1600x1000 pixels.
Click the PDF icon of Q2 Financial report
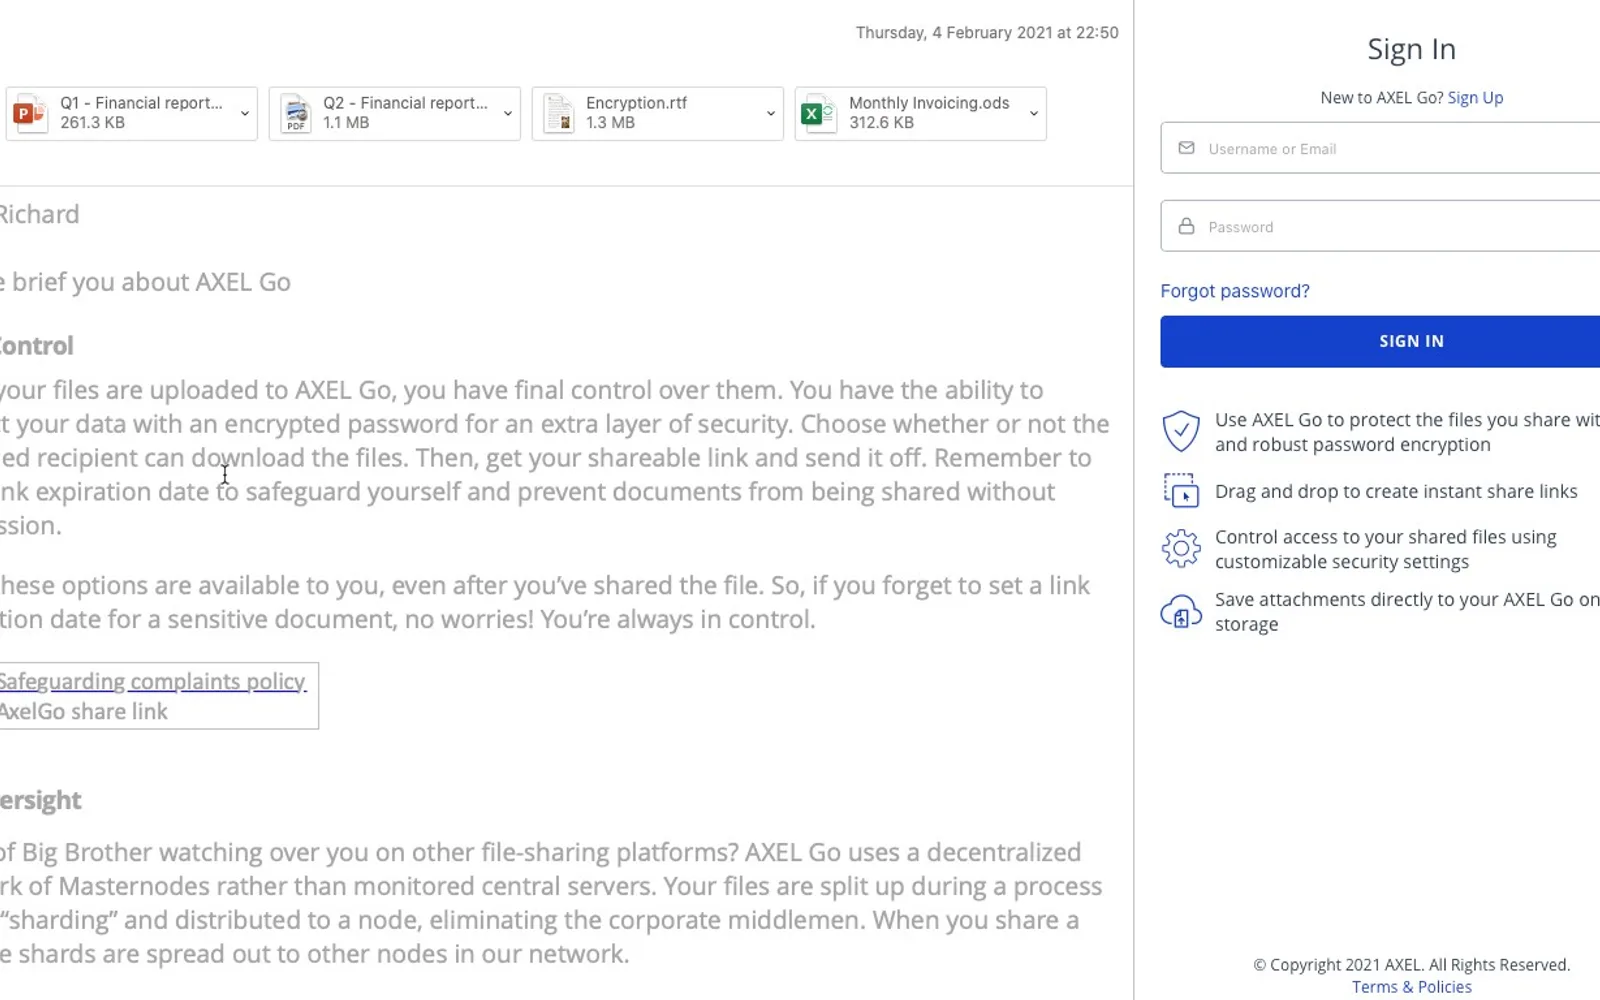coord(295,113)
